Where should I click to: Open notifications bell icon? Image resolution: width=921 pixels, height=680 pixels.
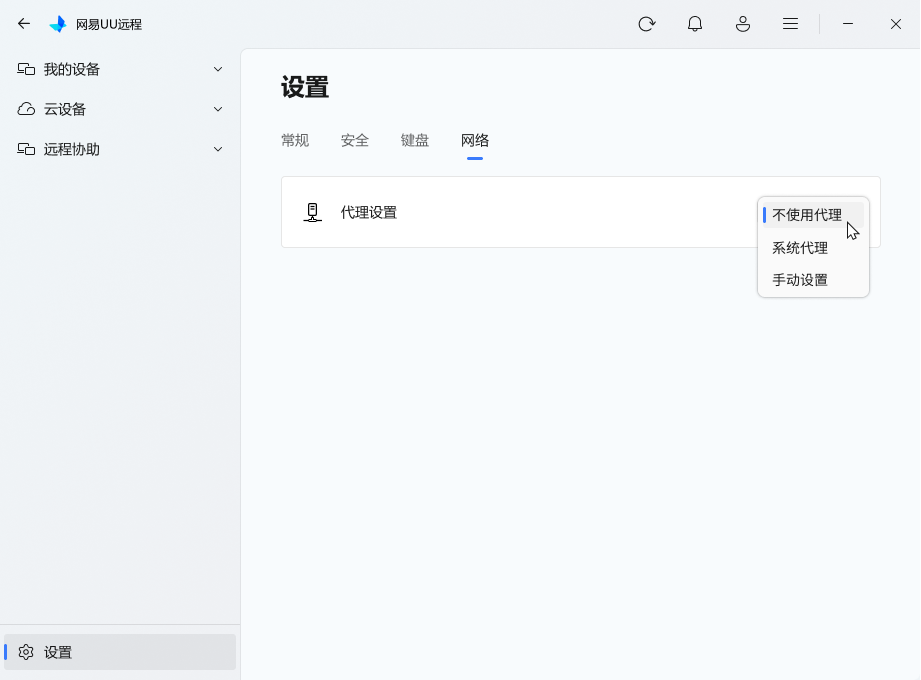click(695, 24)
